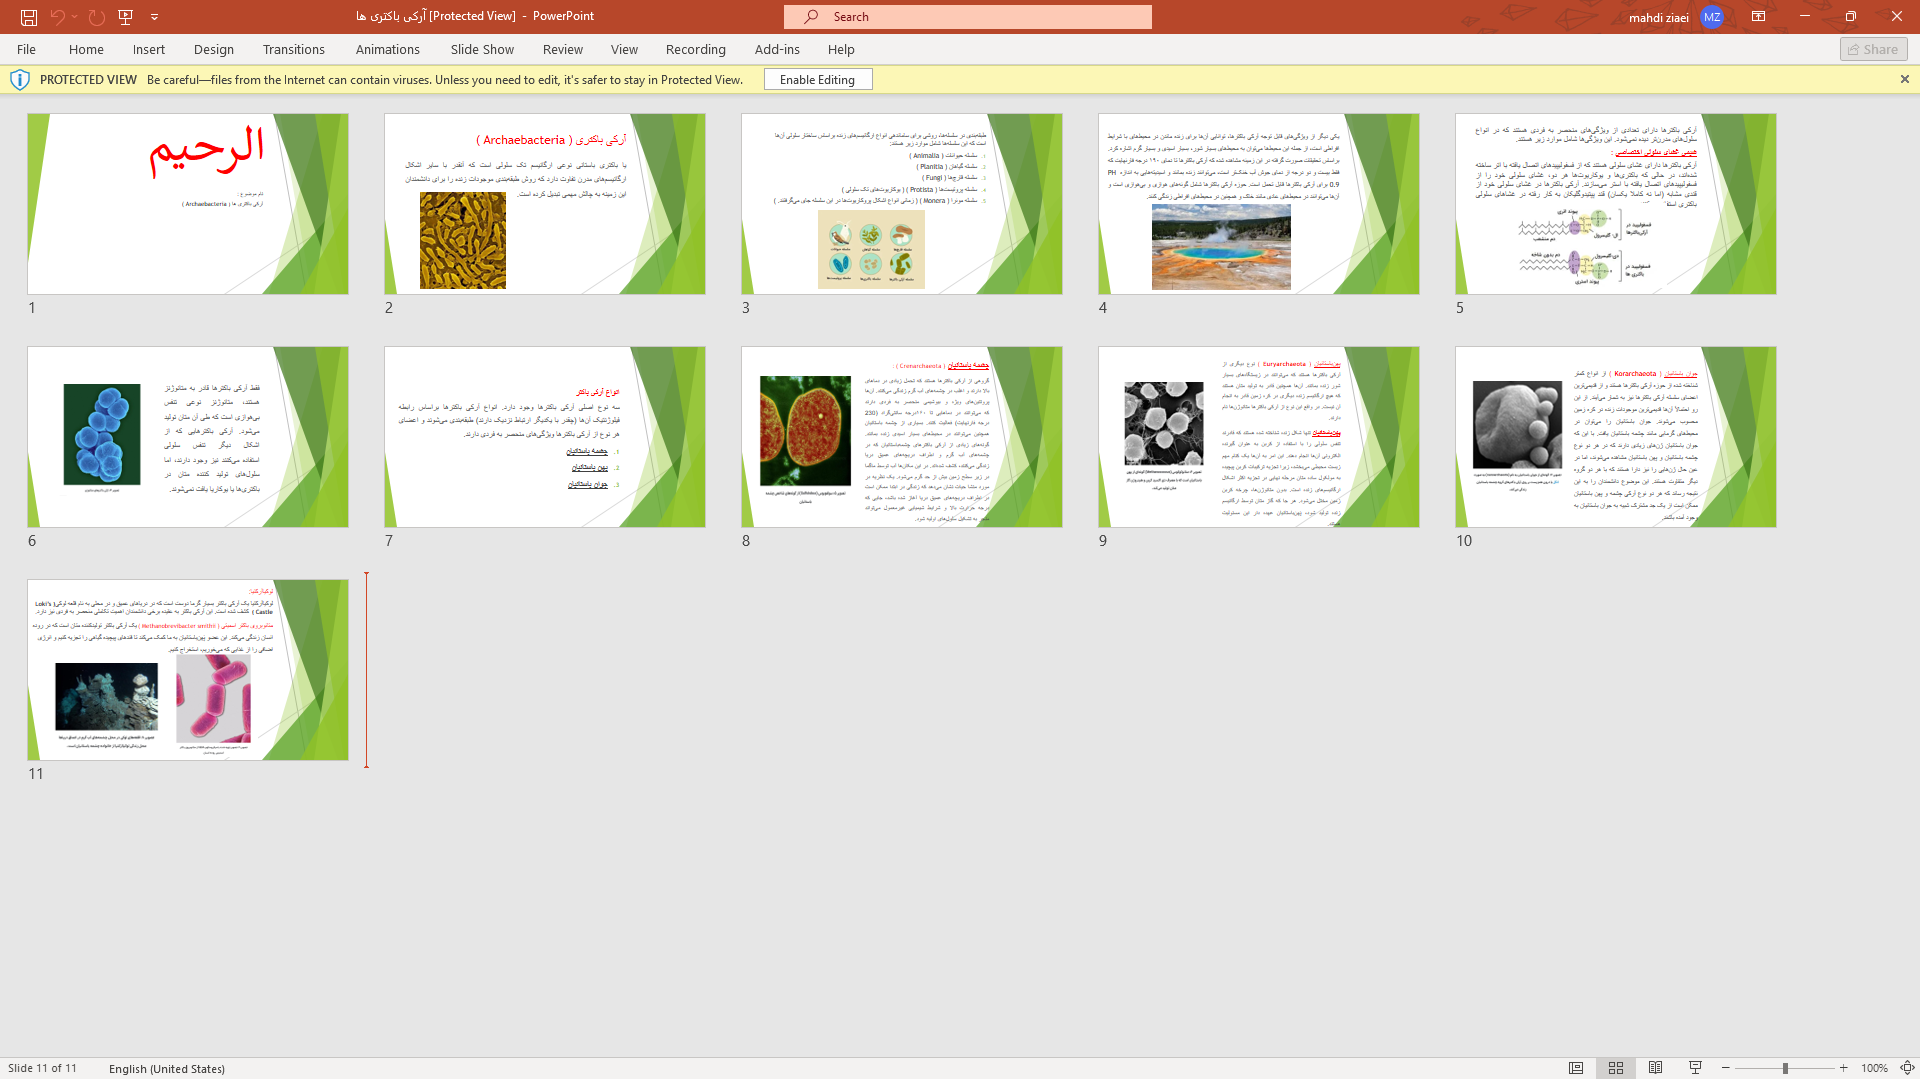Enable Editing by clicking the Enable Editing button
The height and width of the screenshot is (1080, 1920).
click(x=819, y=78)
